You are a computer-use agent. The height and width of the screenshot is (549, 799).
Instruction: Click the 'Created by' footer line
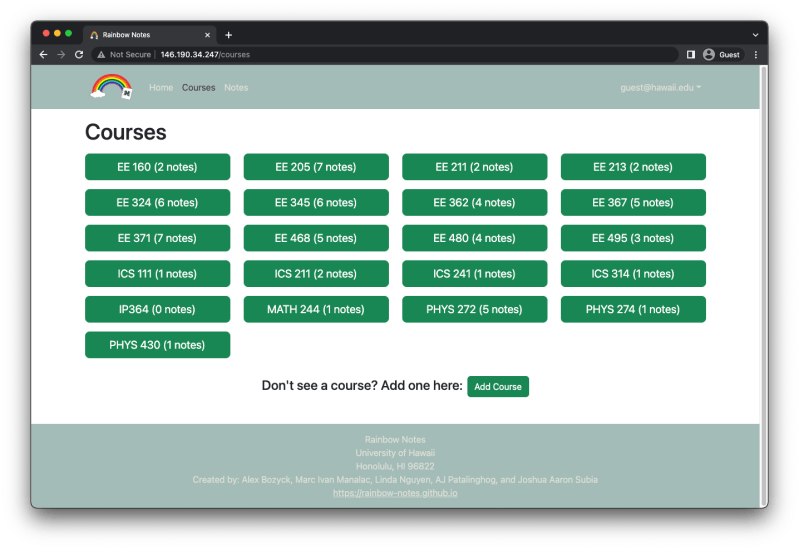click(x=395, y=480)
